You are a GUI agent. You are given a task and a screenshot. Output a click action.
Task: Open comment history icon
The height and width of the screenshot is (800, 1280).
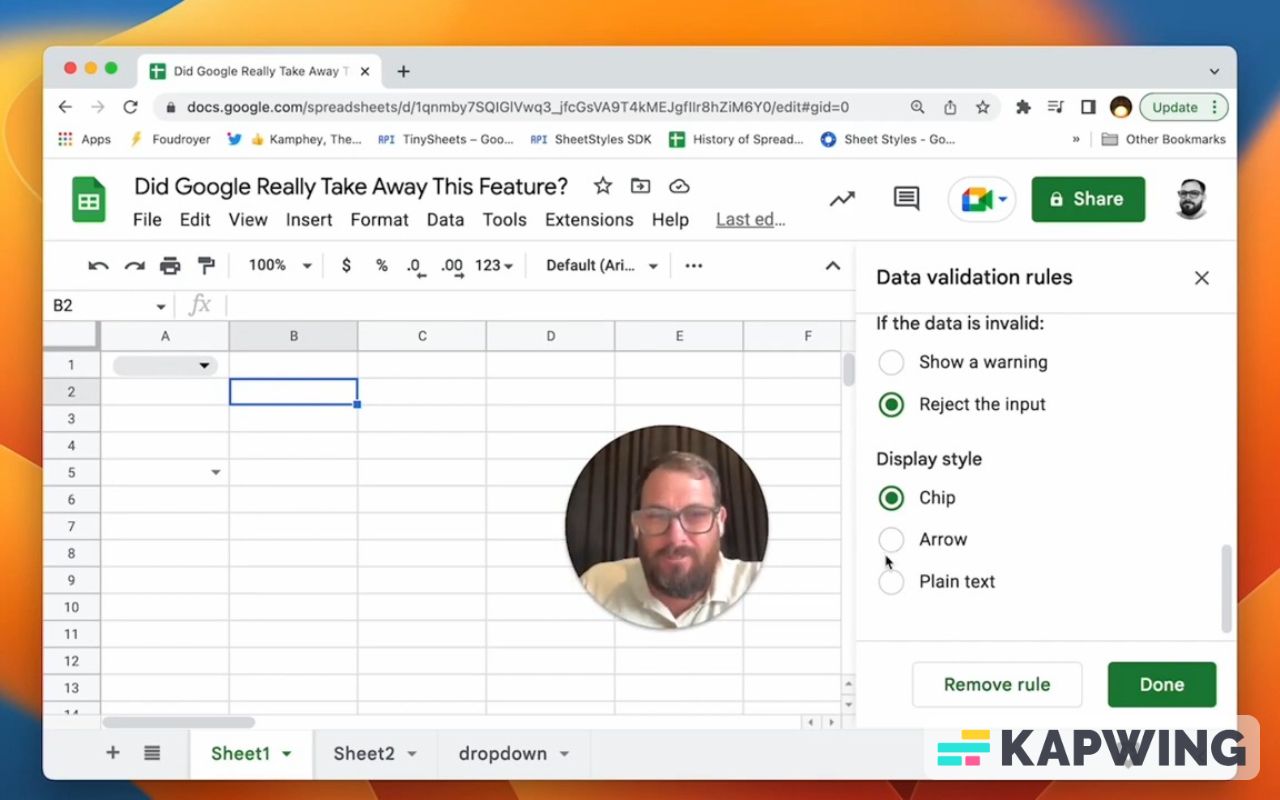(906, 198)
